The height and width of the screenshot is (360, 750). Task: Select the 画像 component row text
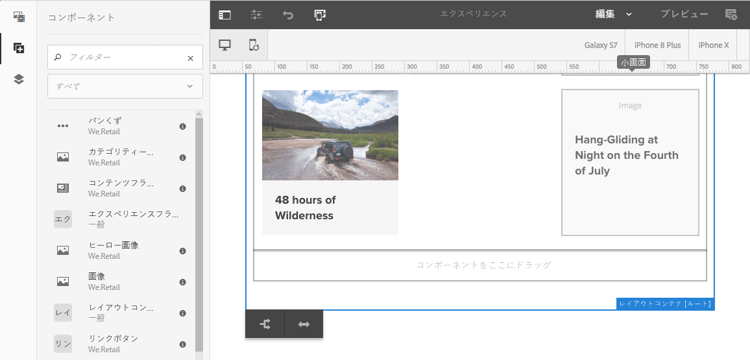point(97,276)
